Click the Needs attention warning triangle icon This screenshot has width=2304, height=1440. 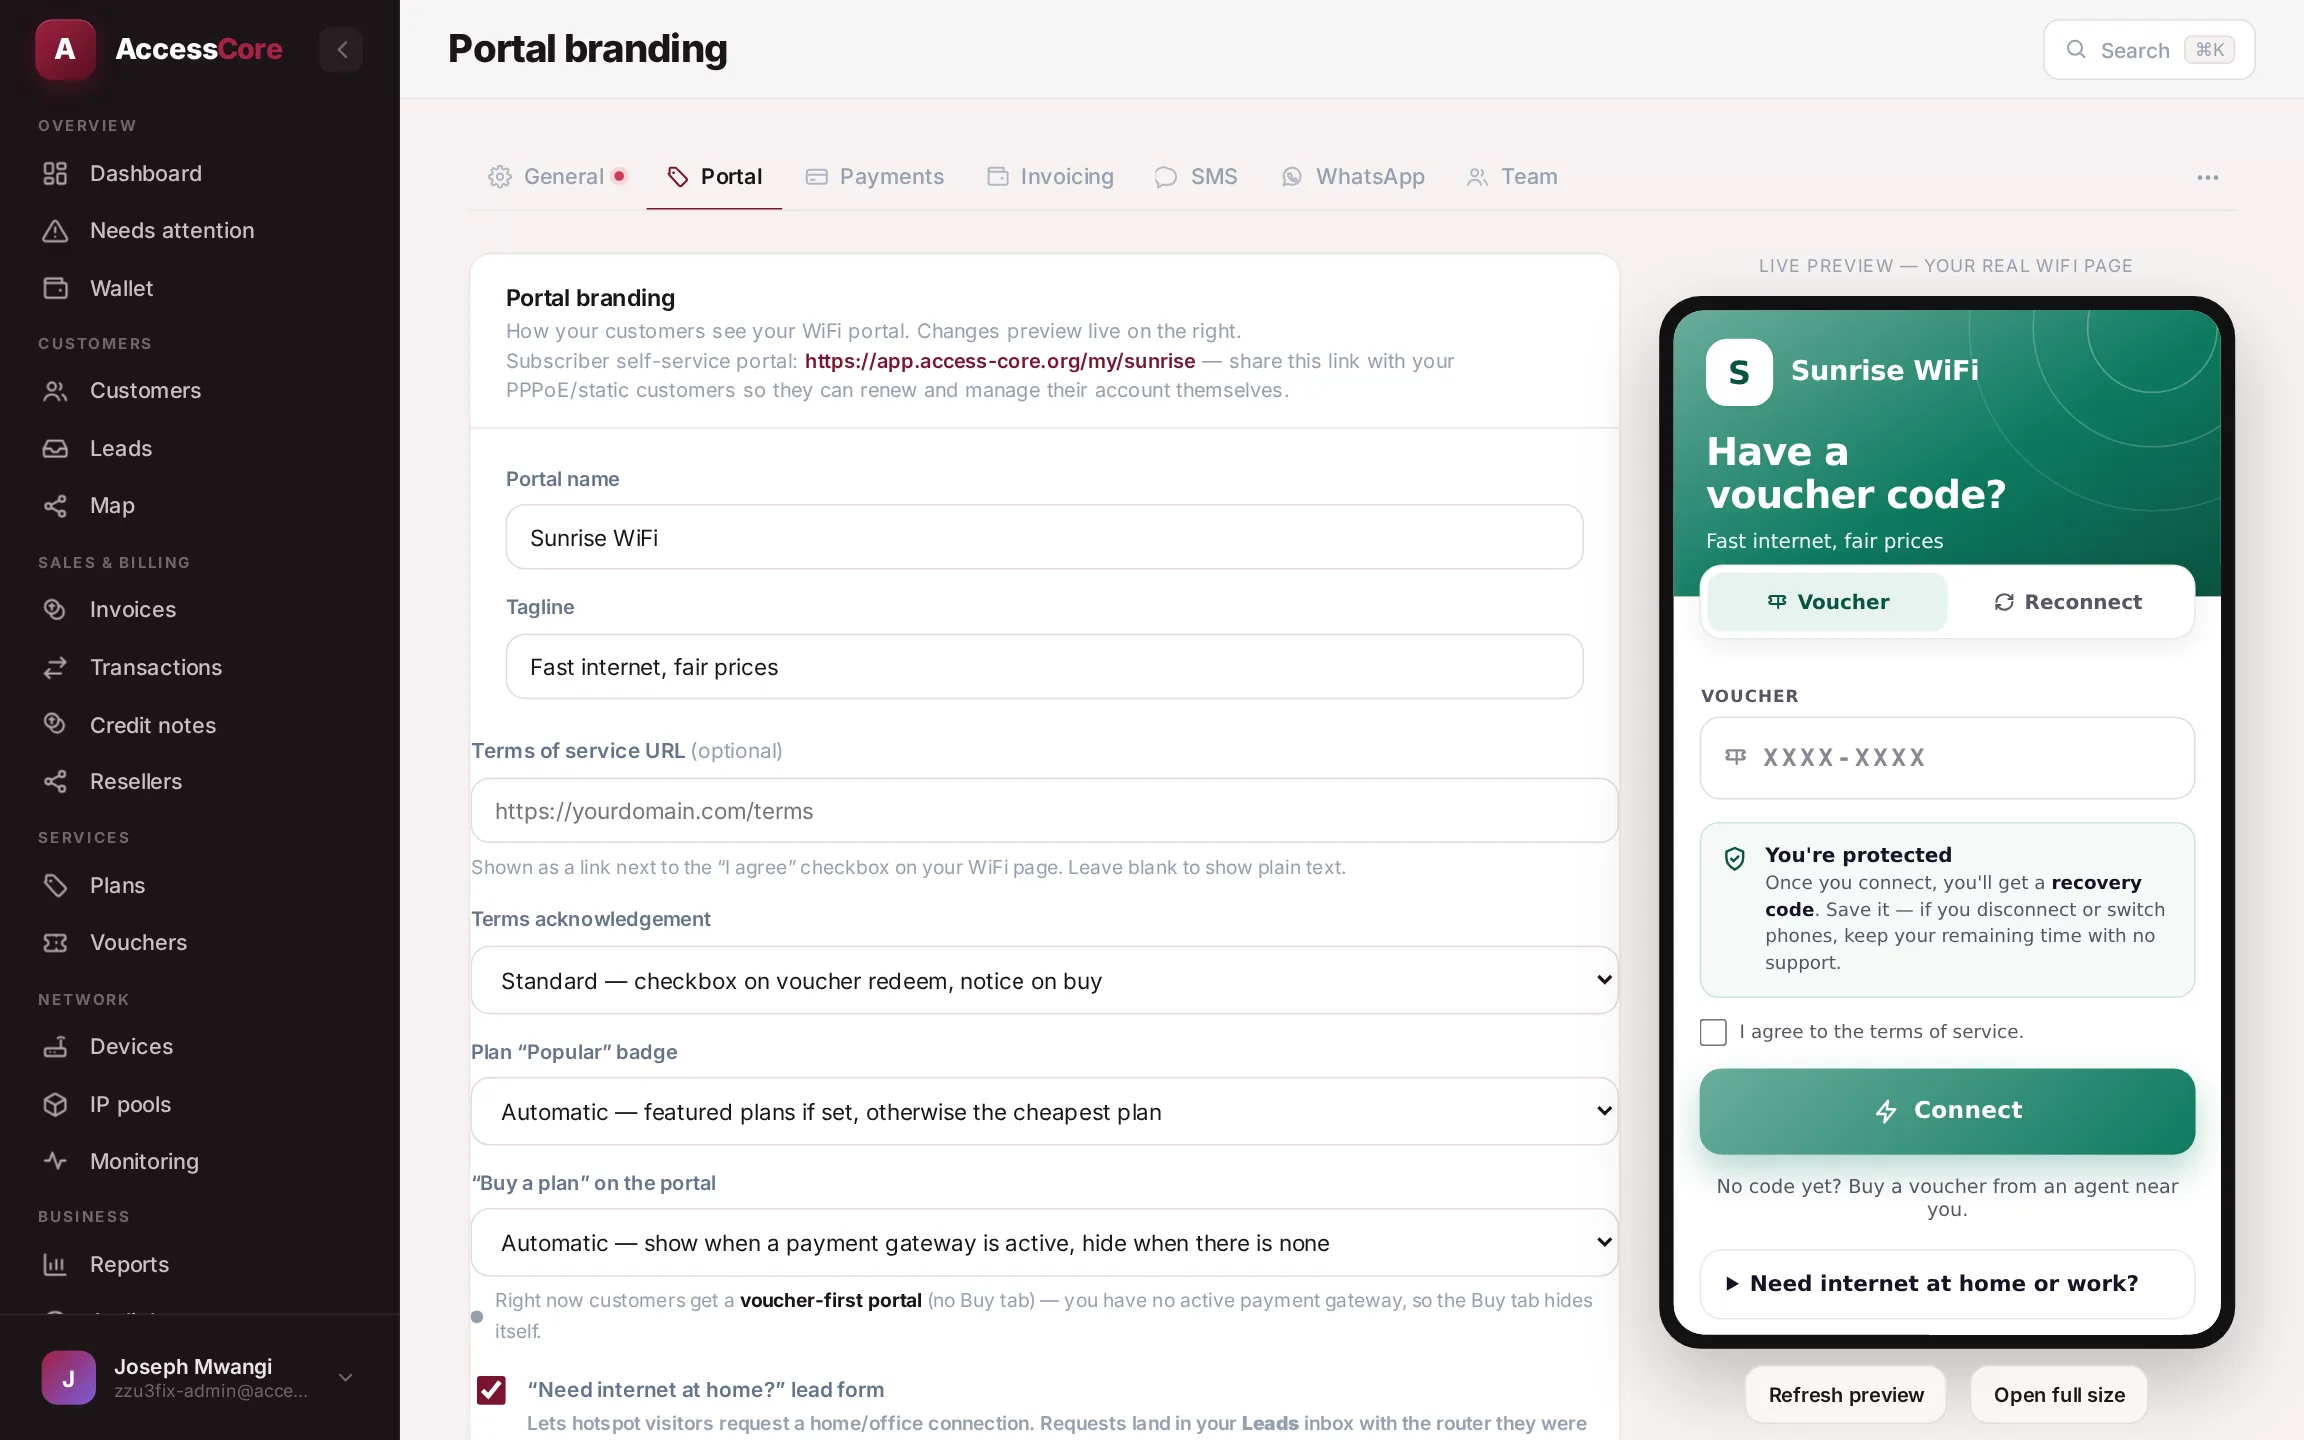(x=55, y=231)
